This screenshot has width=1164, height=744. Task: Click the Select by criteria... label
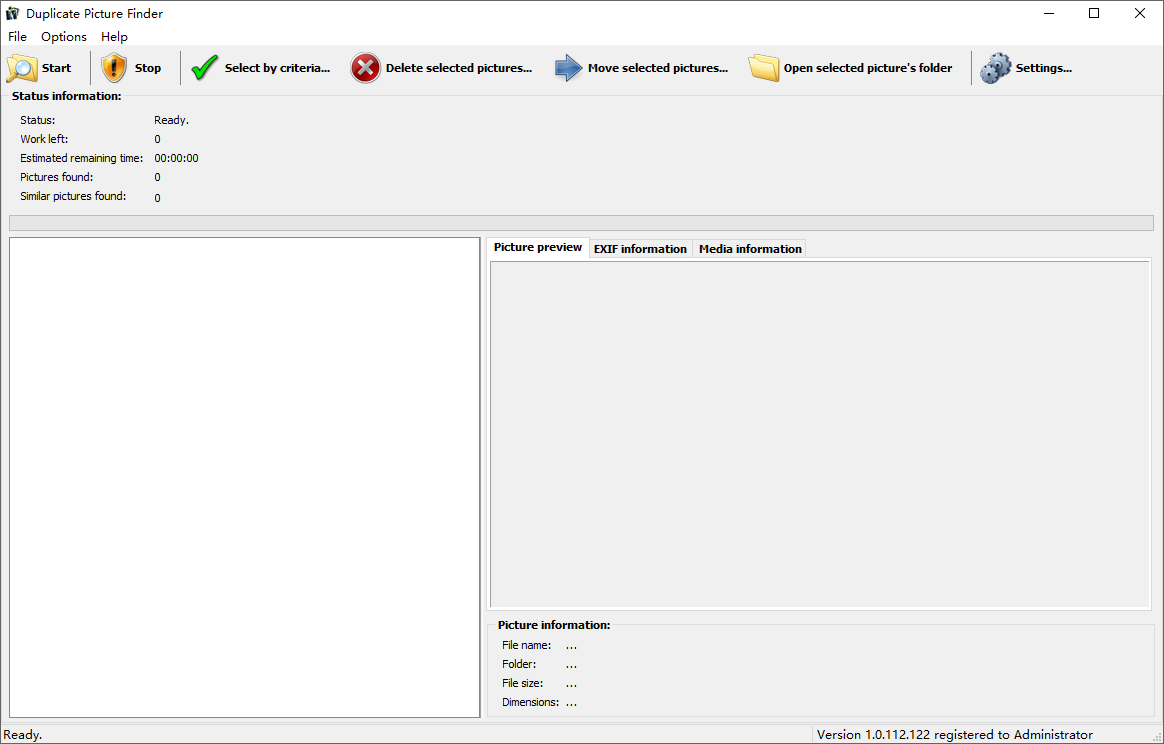[278, 68]
